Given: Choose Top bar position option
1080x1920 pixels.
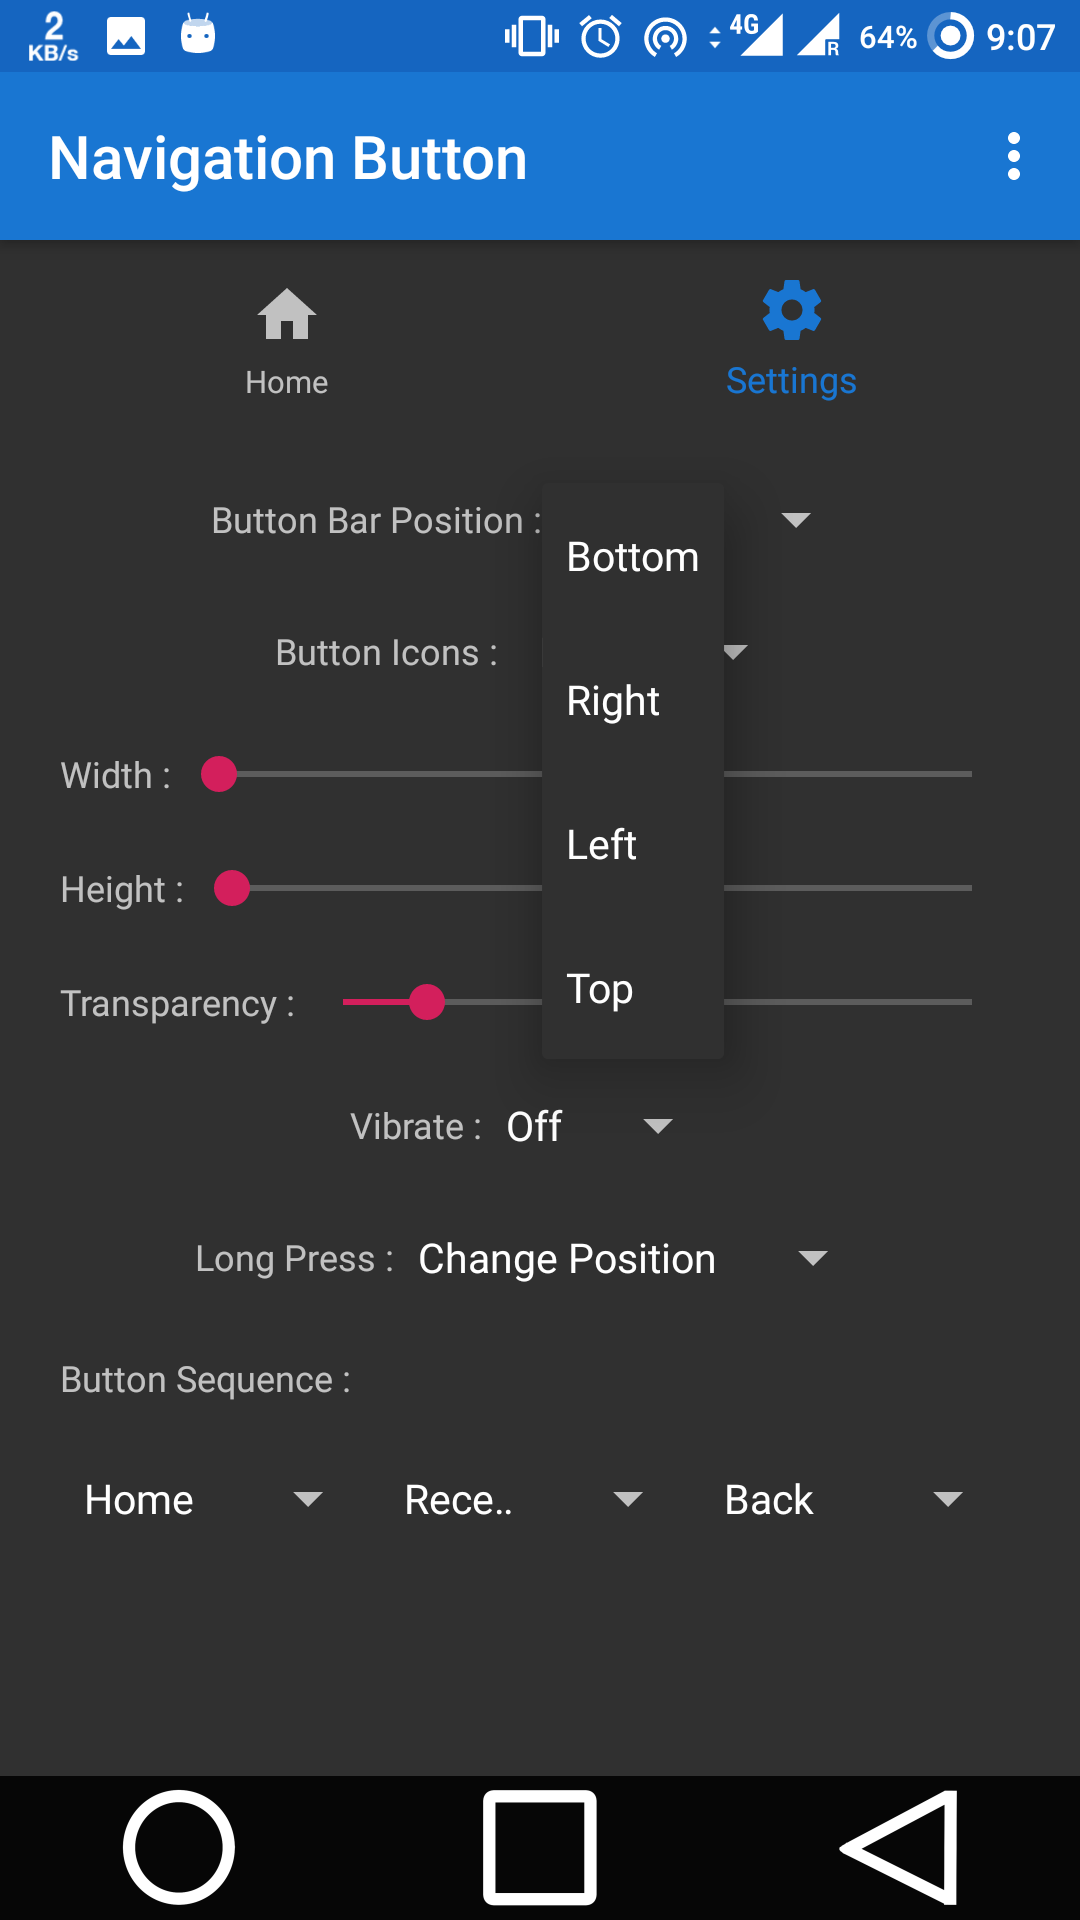Looking at the screenshot, I should [600, 989].
